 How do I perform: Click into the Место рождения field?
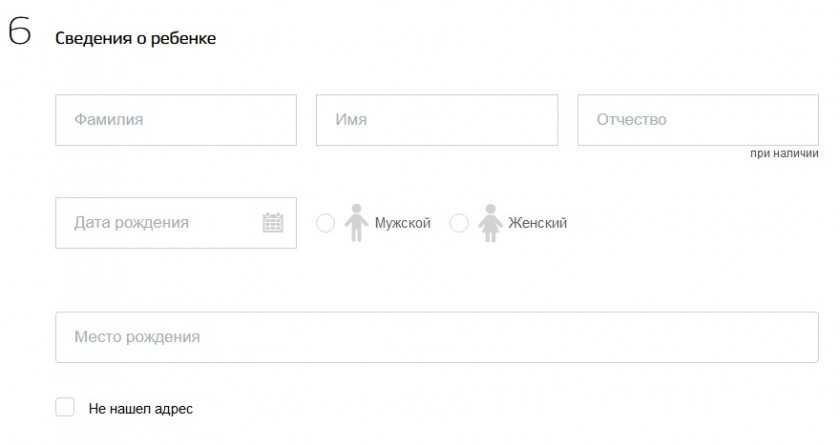click(437, 337)
